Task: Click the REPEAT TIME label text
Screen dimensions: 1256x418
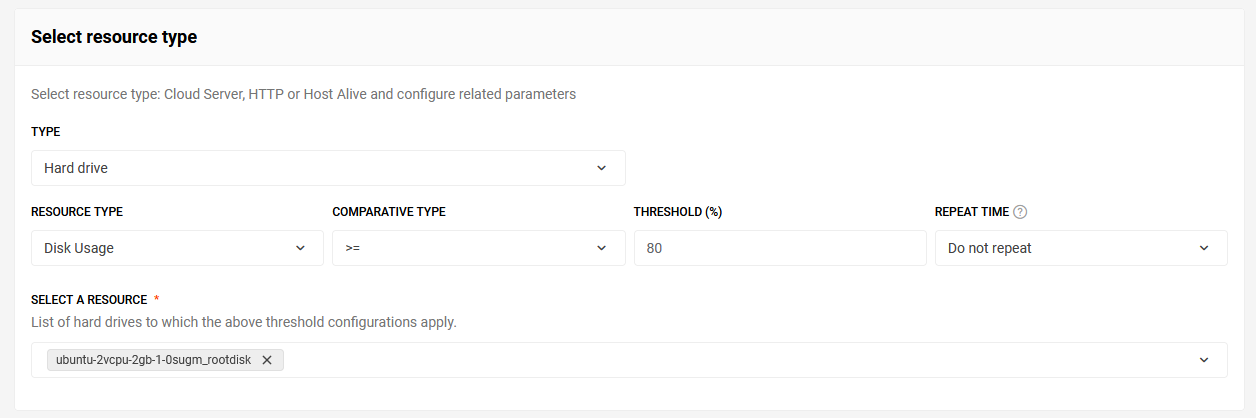Action: [971, 212]
